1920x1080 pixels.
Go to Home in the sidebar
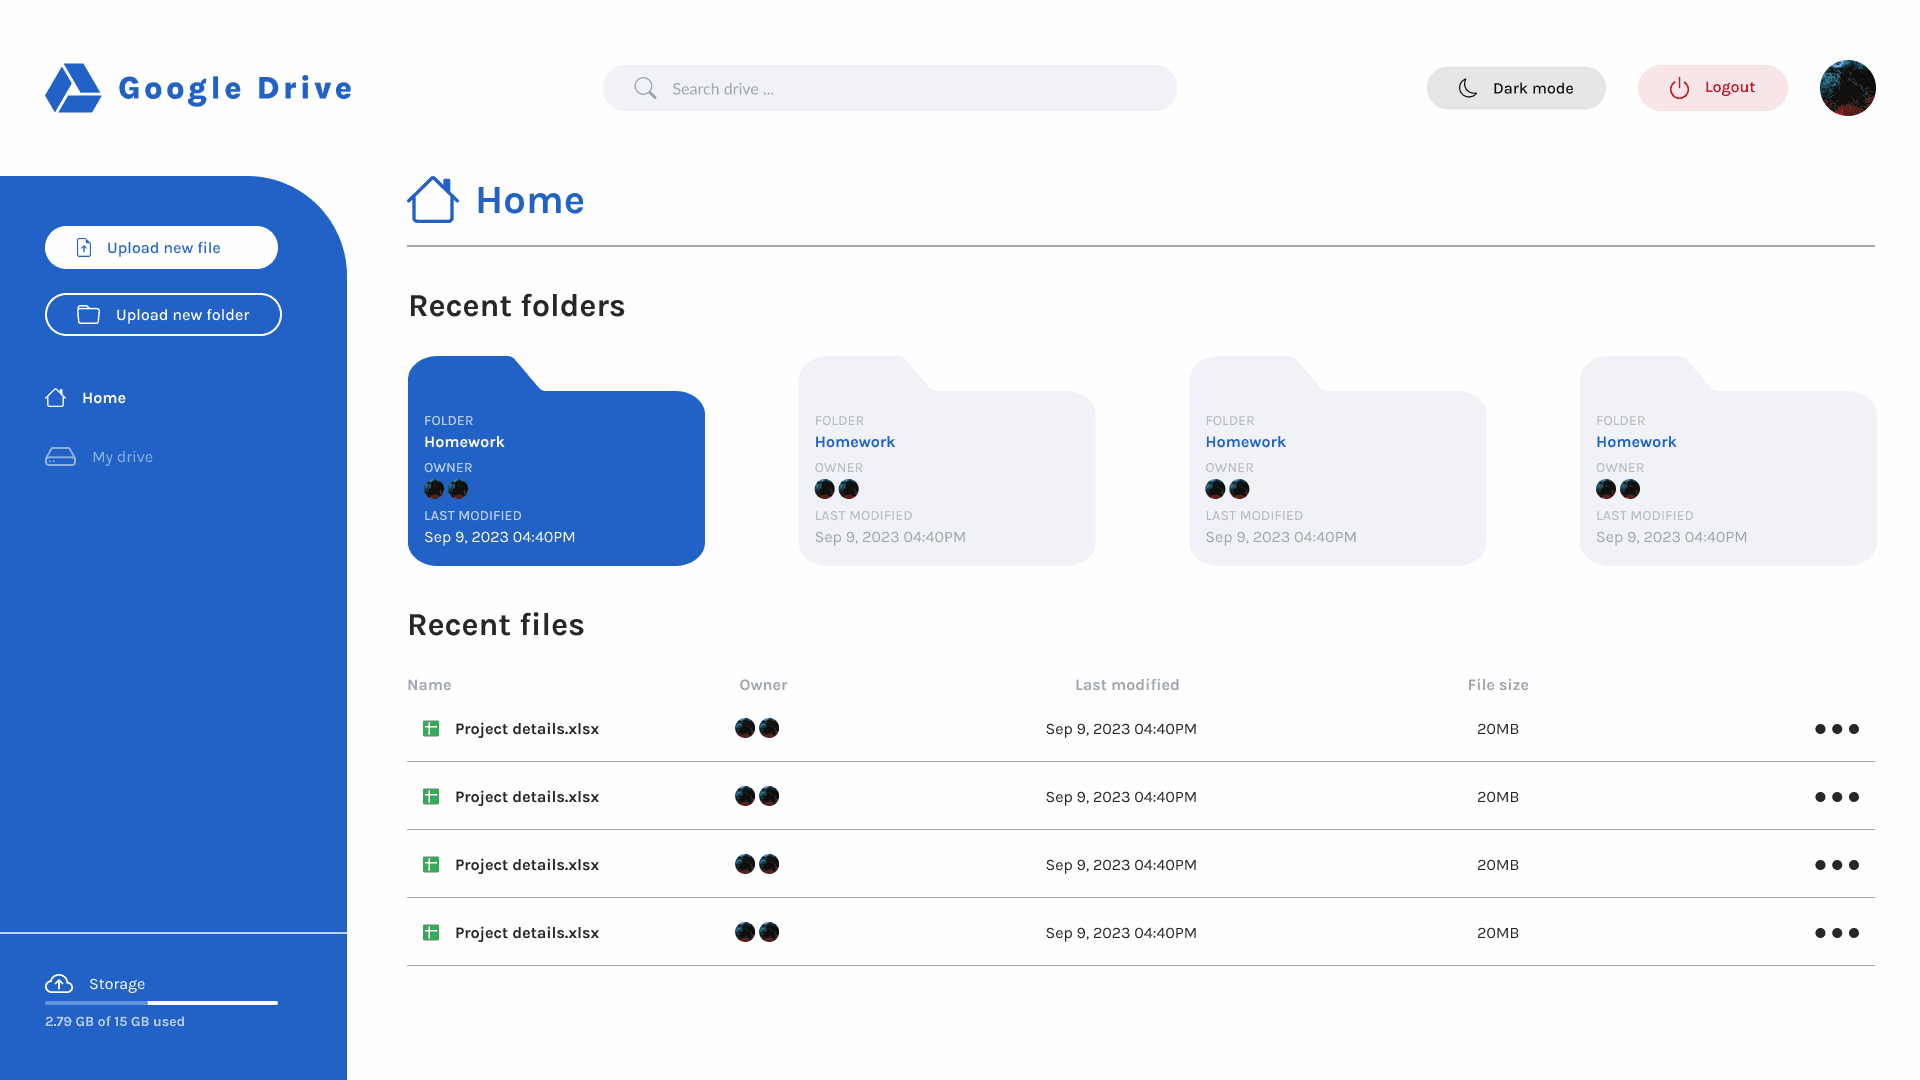click(103, 398)
